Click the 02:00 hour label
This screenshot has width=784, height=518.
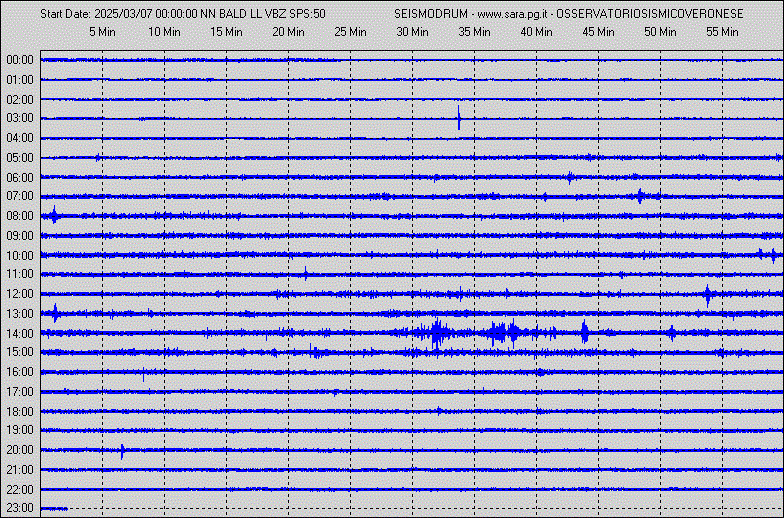click(x=20, y=100)
